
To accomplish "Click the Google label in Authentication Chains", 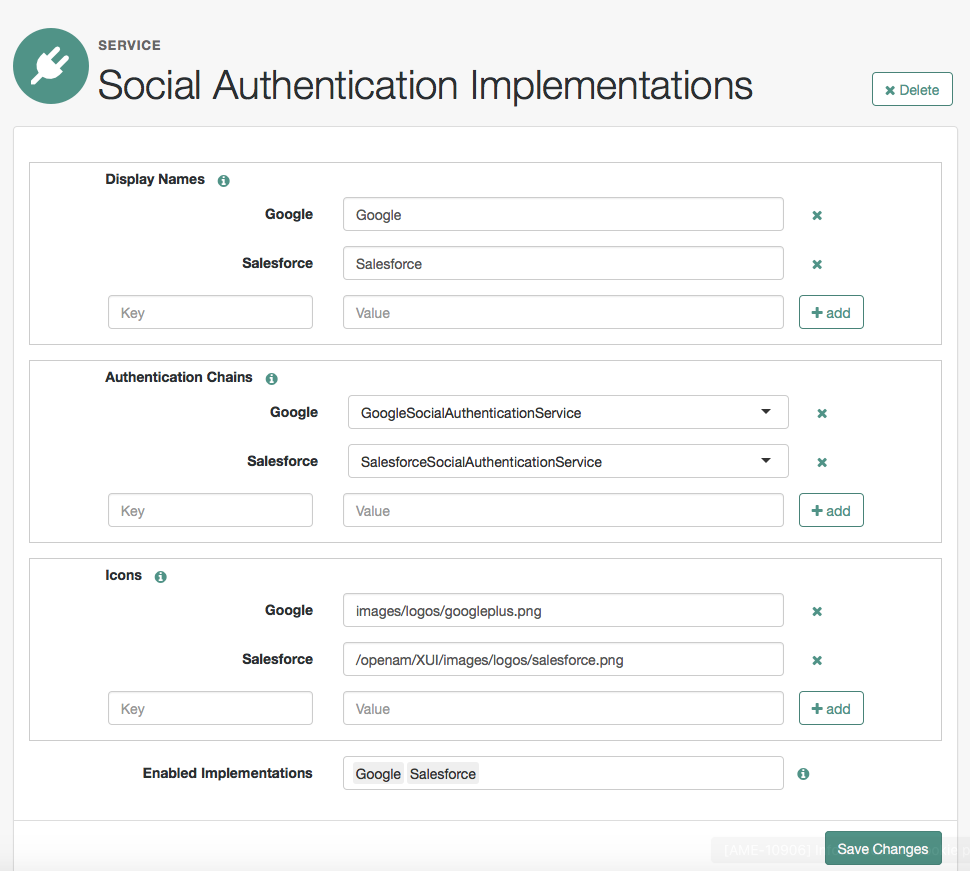I will pyautogui.click(x=294, y=412).
